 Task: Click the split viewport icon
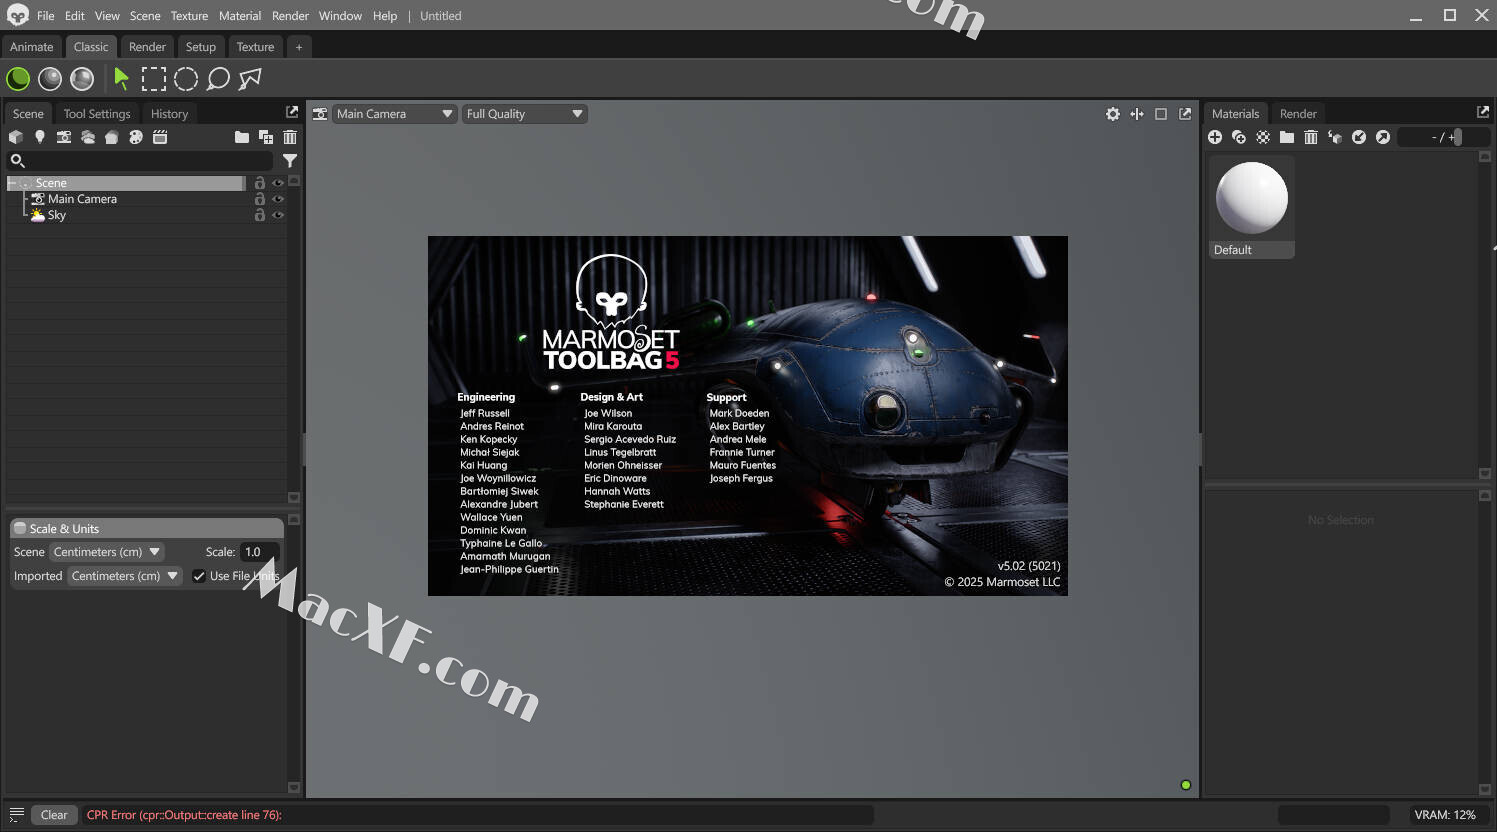tap(1137, 114)
